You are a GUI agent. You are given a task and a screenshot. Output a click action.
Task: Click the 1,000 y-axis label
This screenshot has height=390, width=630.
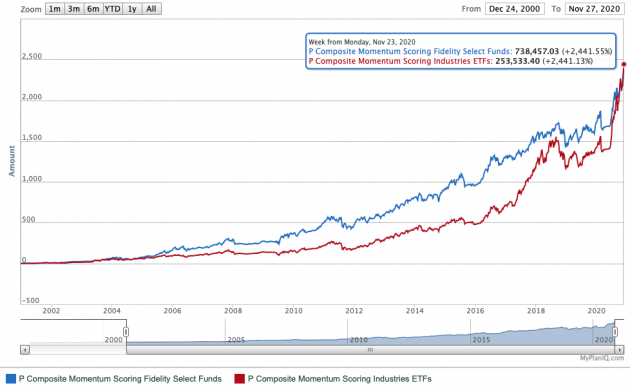coord(32,179)
